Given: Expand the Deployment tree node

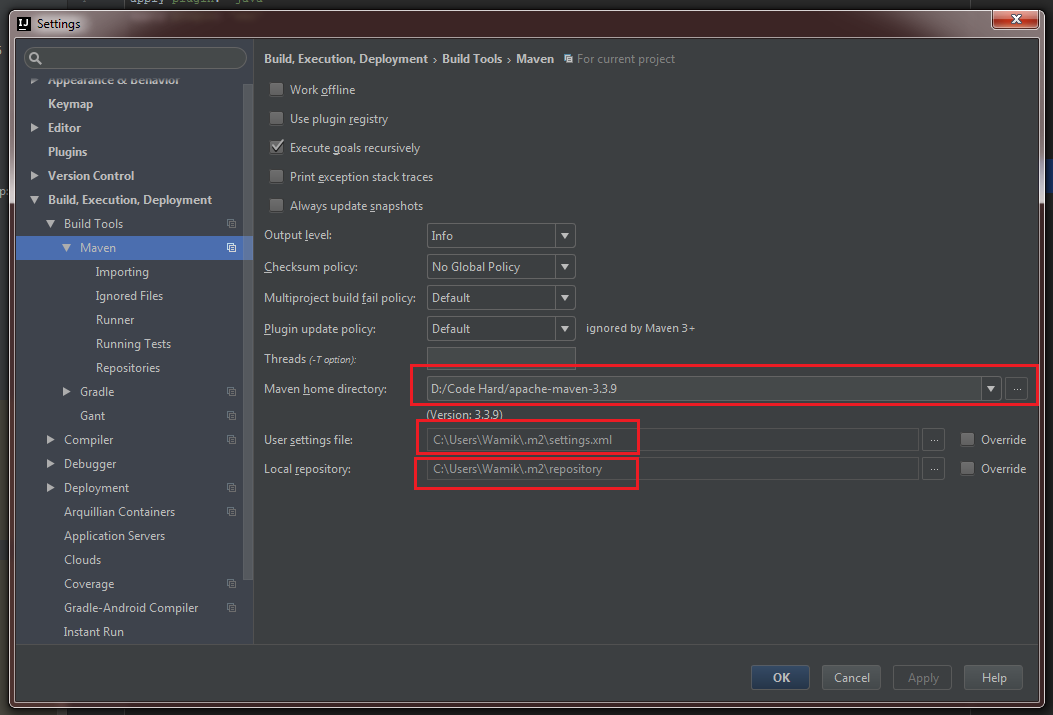Looking at the screenshot, I should click(x=51, y=487).
